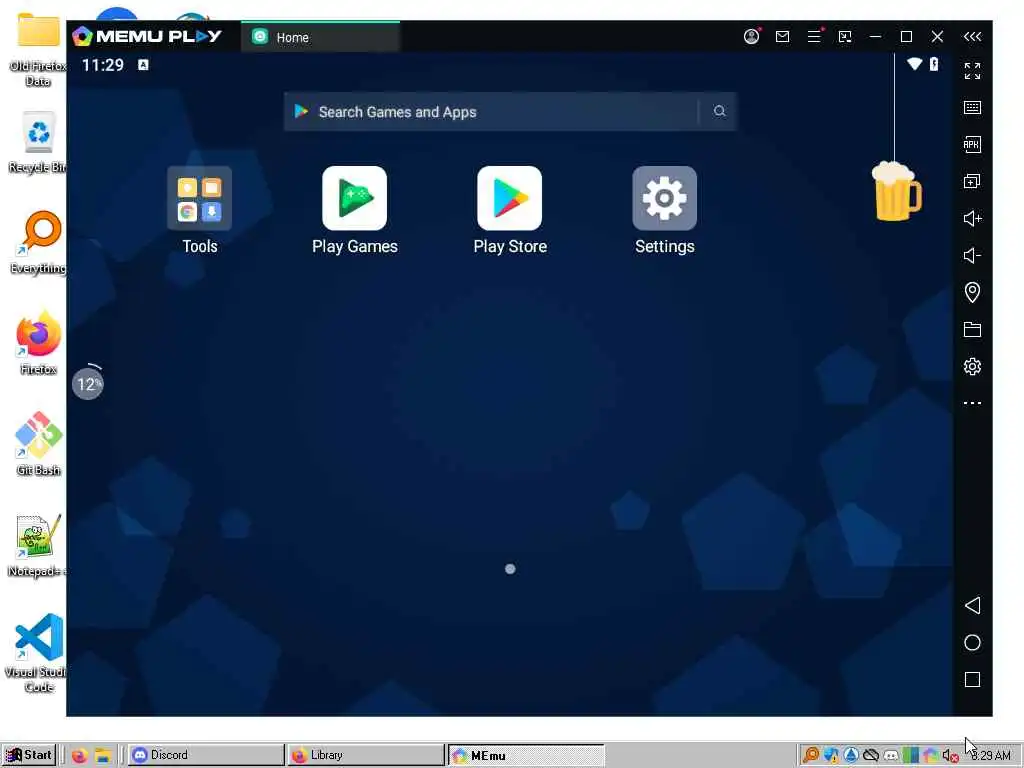Open MEmu emulator settings gear in sidebar
This screenshot has width=1024, height=768.
(x=972, y=366)
